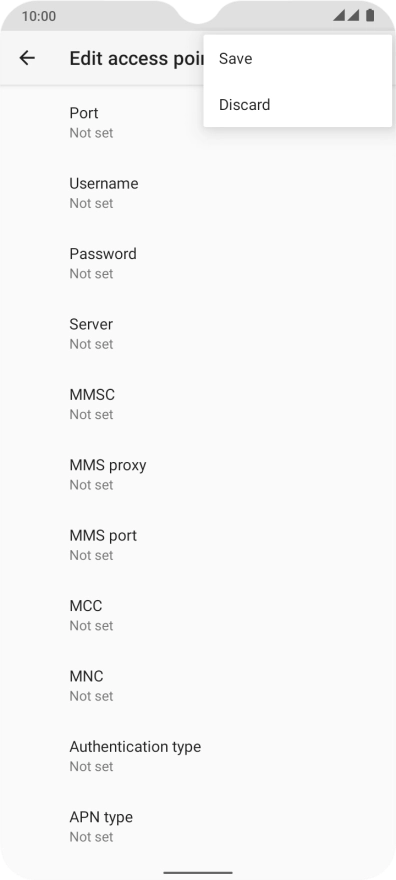Tap the second signal strength icon

[x=353, y=15]
